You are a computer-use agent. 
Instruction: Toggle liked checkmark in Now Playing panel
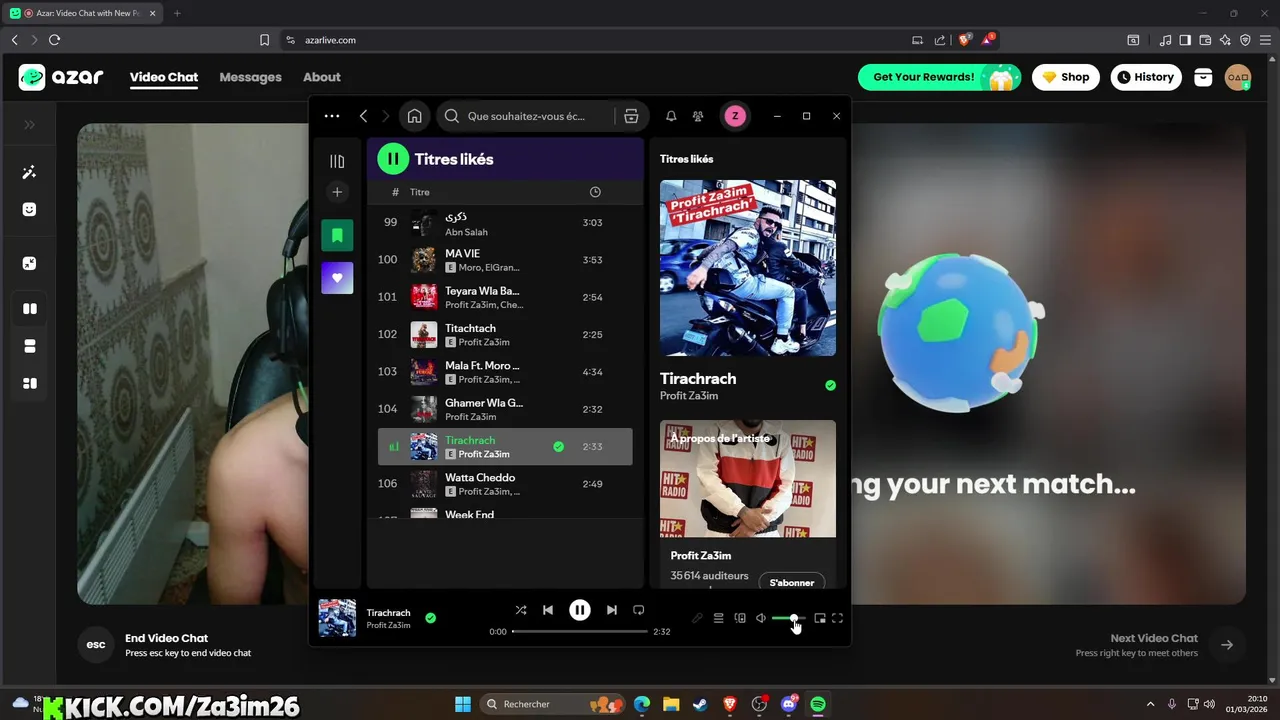tap(830, 385)
